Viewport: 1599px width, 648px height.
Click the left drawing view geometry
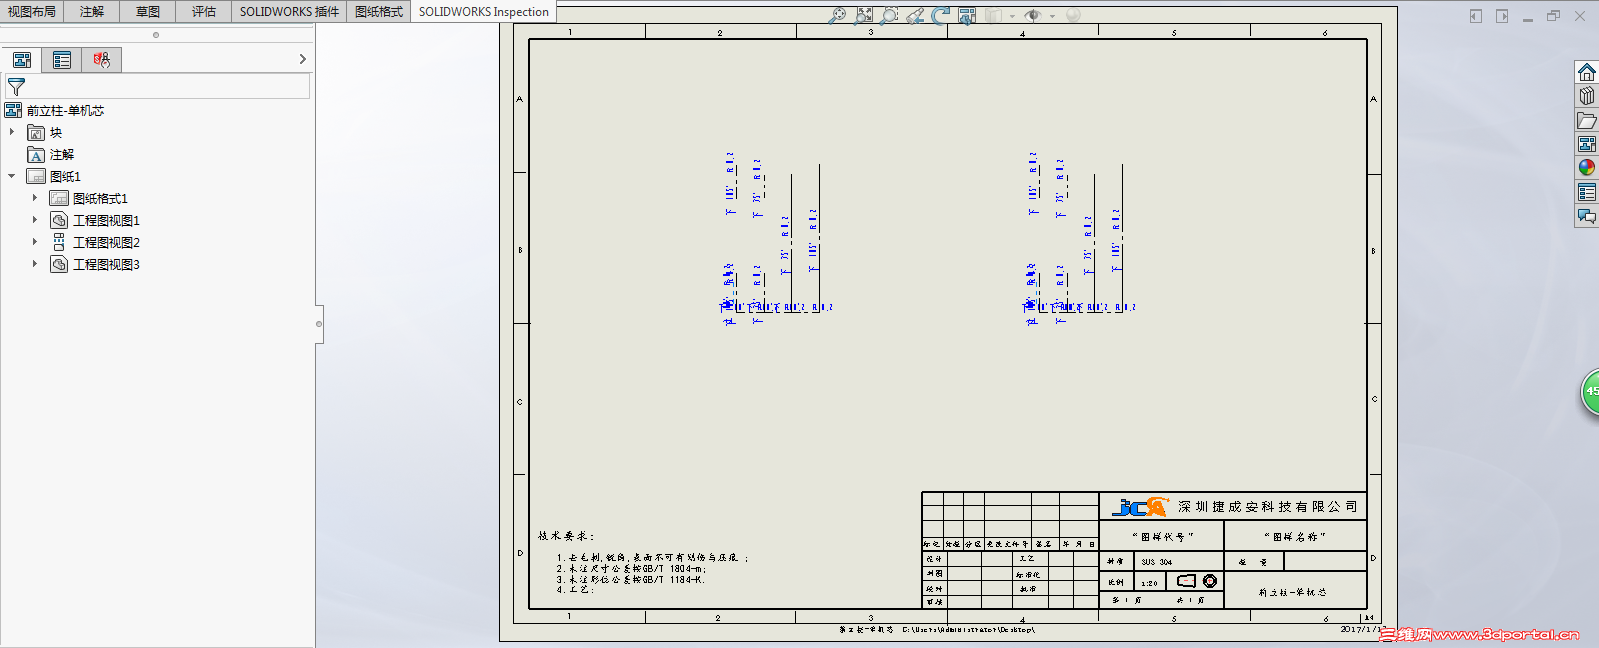(x=776, y=240)
